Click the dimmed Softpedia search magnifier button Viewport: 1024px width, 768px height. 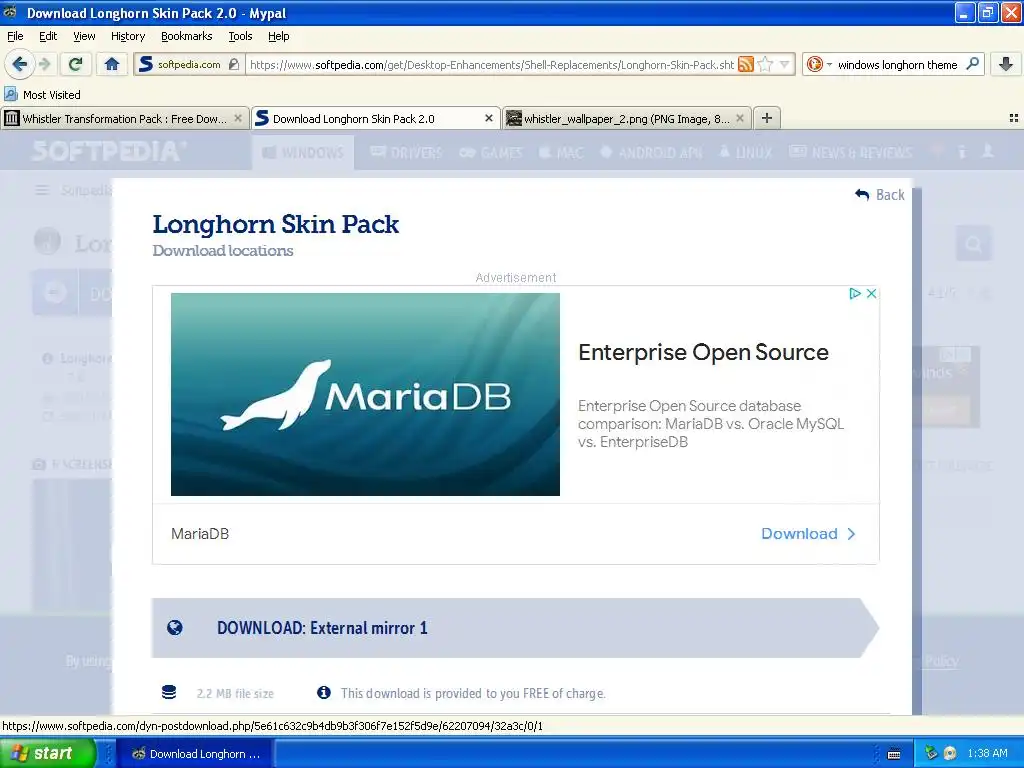click(x=973, y=244)
